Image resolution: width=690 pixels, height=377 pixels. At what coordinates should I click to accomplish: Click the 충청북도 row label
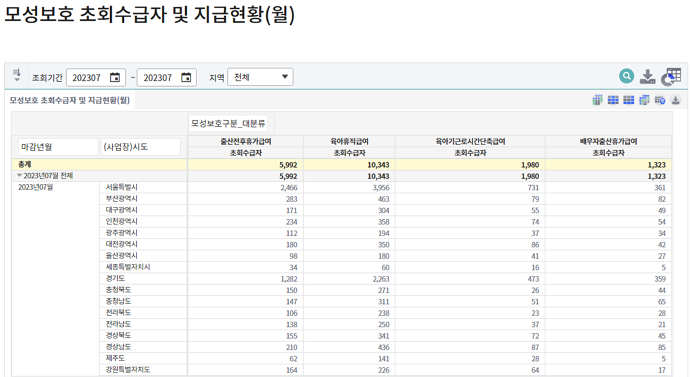coord(118,290)
